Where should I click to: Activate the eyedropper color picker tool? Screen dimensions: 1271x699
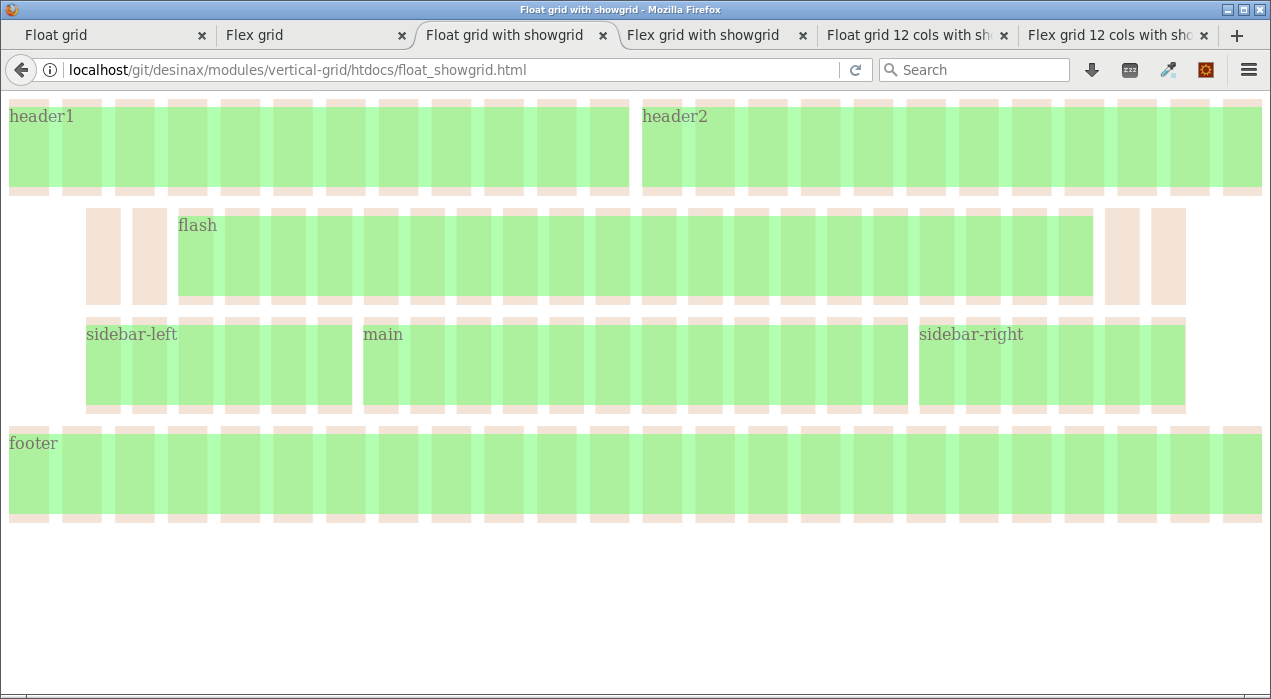(x=1168, y=70)
